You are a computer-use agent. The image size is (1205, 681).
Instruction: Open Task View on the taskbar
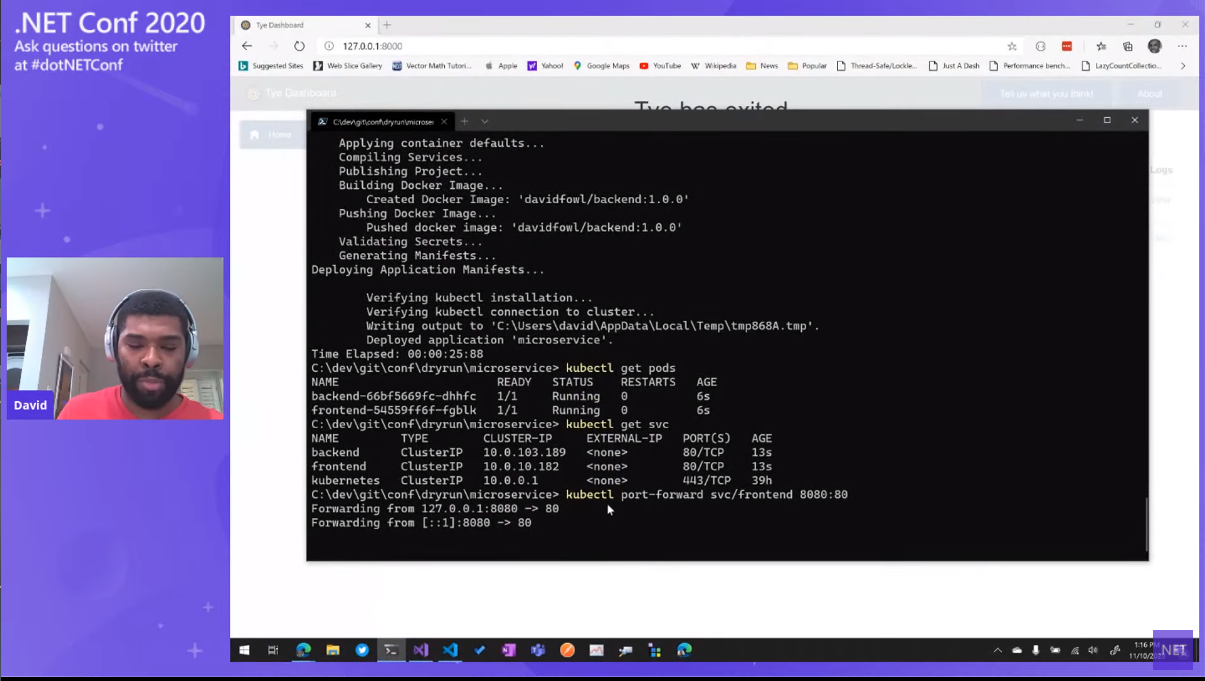pos(273,650)
